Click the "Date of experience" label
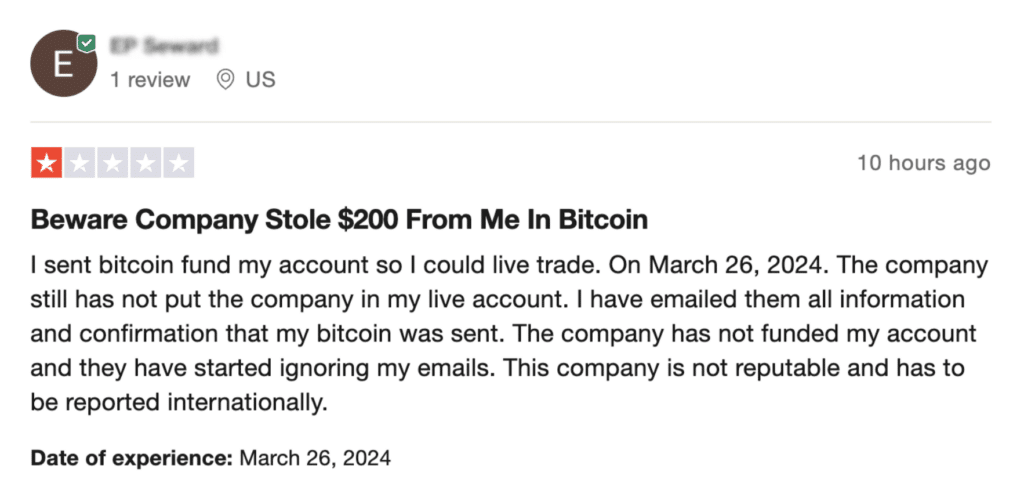This screenshot has width=1024, height=487. click(x=131, y=458)
